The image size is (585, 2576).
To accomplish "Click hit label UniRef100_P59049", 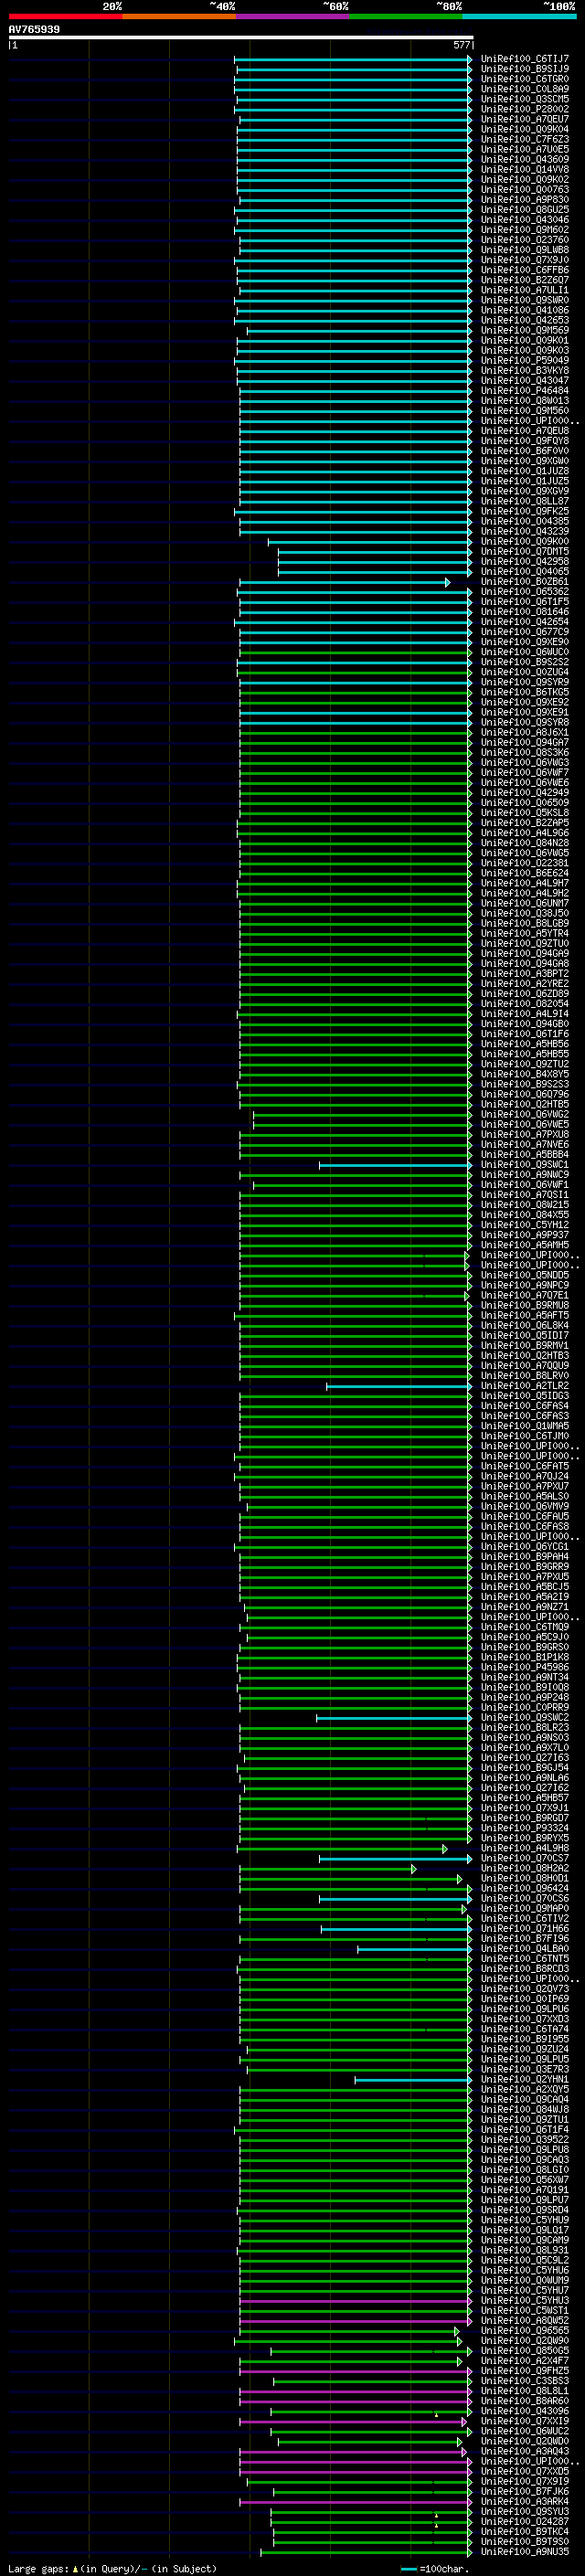I will click(x=524, y=361).
